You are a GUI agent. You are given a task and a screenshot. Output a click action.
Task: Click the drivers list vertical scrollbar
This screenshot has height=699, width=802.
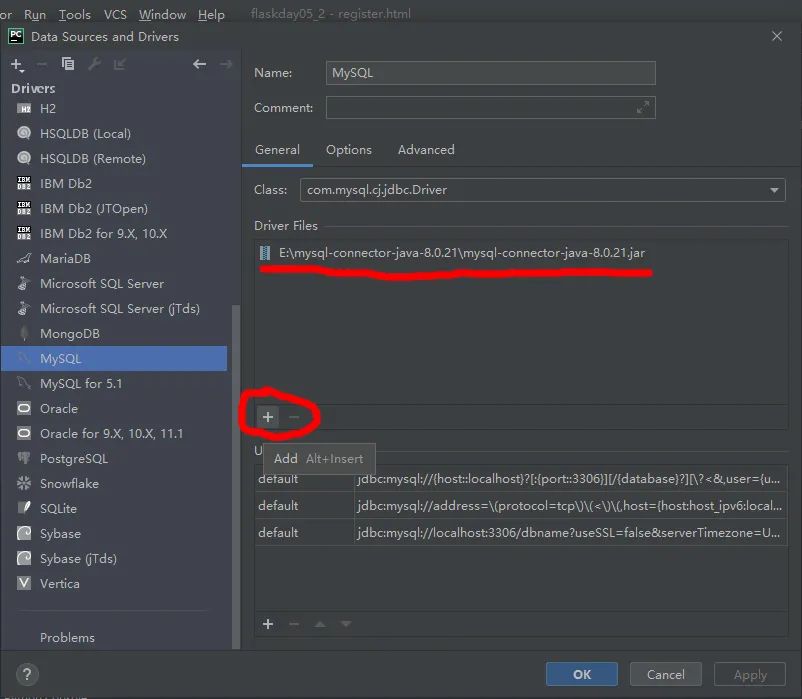point(236,476)
